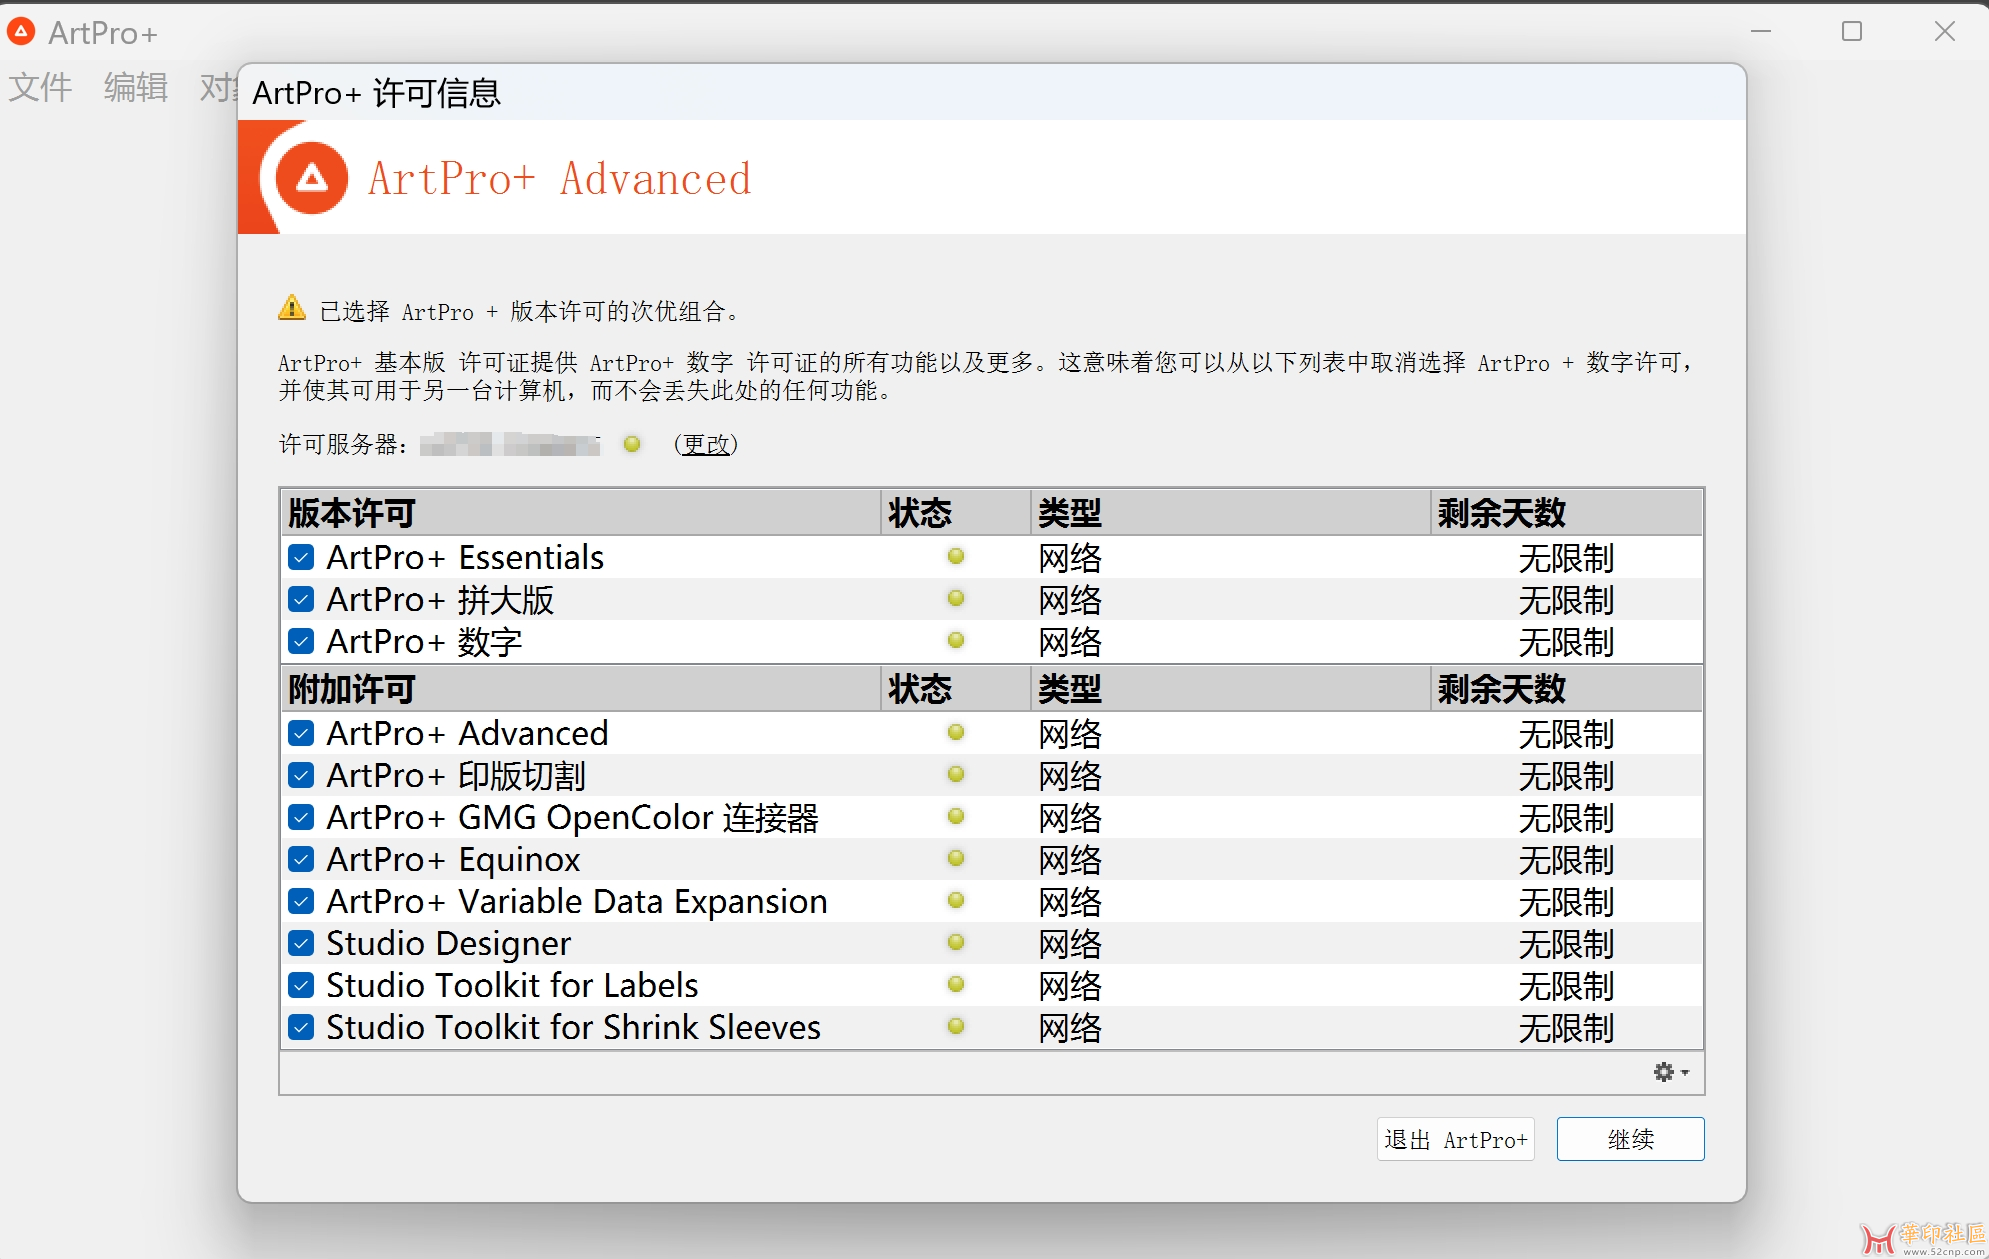1989x1259 pixels.
Task: Minimize the ArtPro+ main window
Action: (x=1761, y=32)
